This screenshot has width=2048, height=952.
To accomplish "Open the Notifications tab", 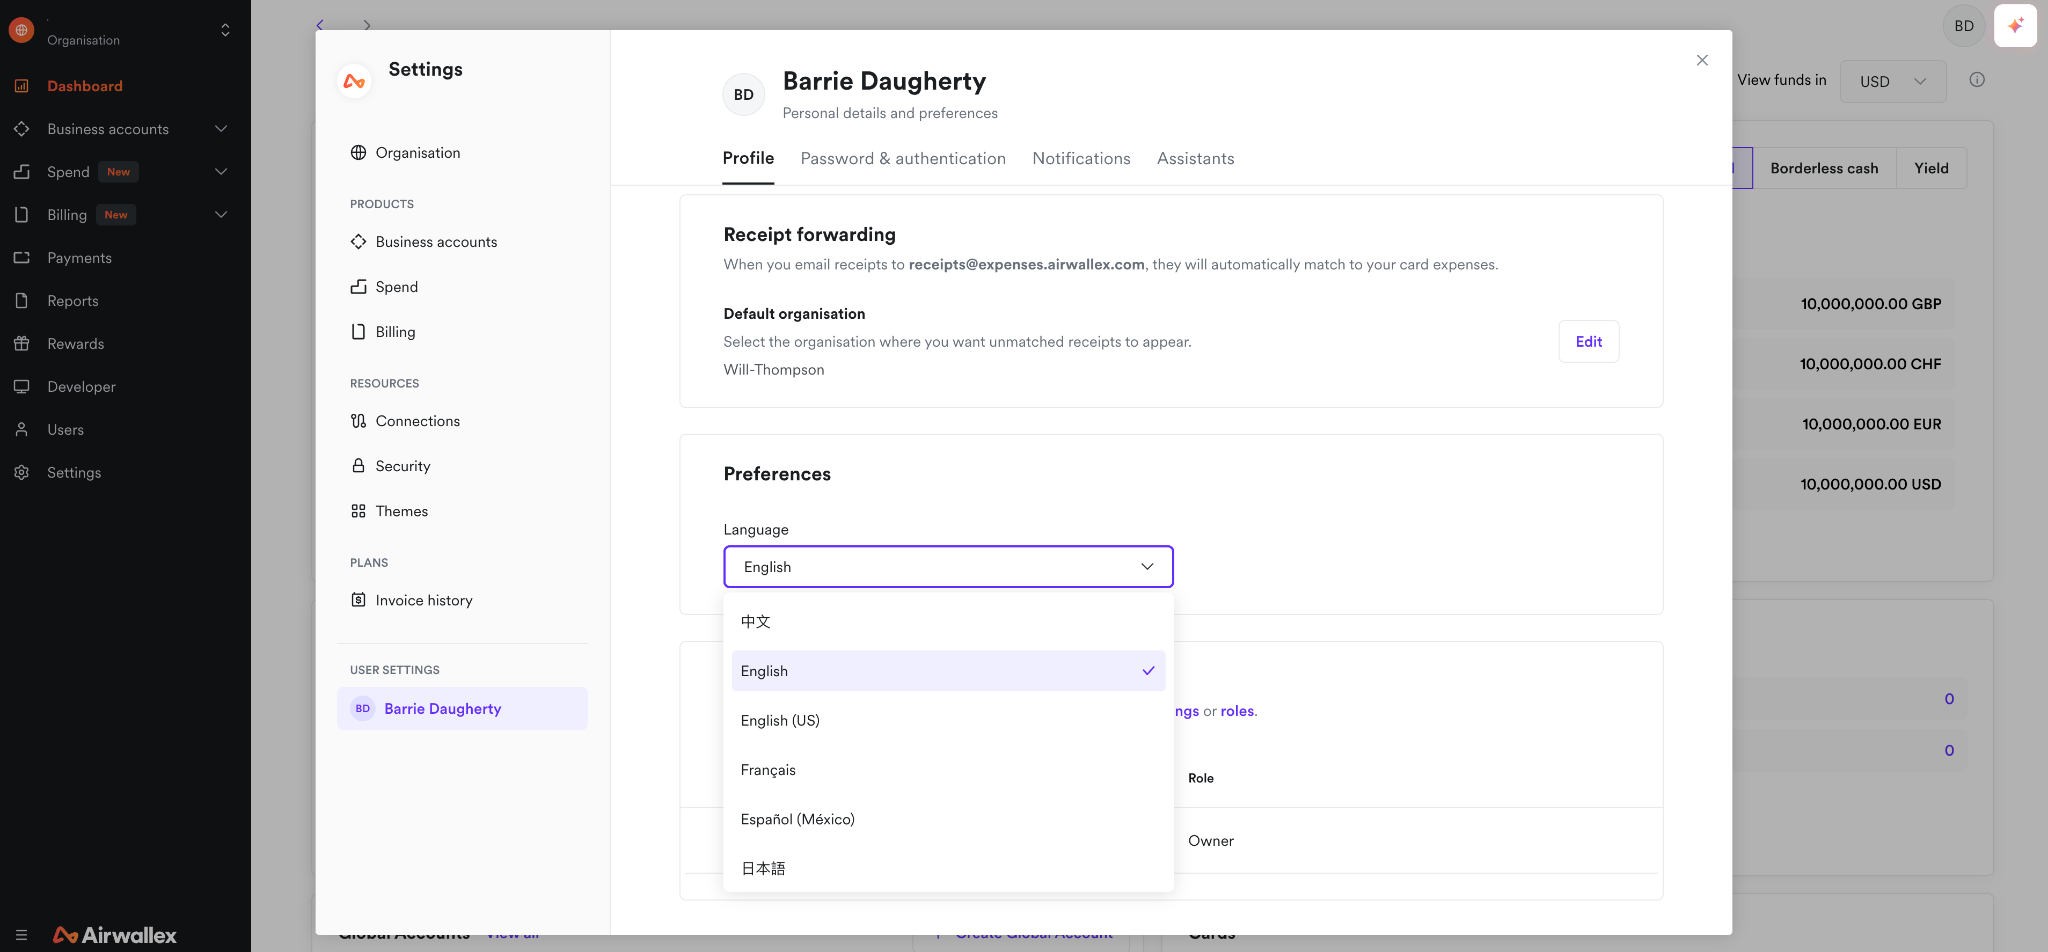I will (x=1081, y=158).
